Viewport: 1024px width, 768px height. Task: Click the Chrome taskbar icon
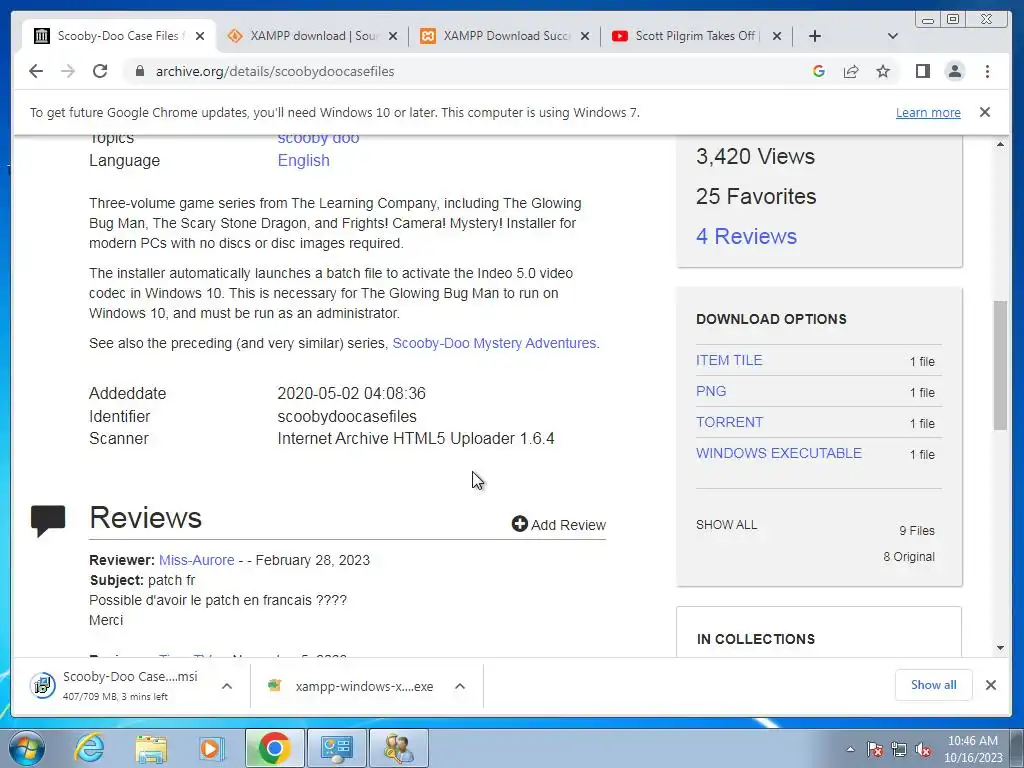pos(274,748)
